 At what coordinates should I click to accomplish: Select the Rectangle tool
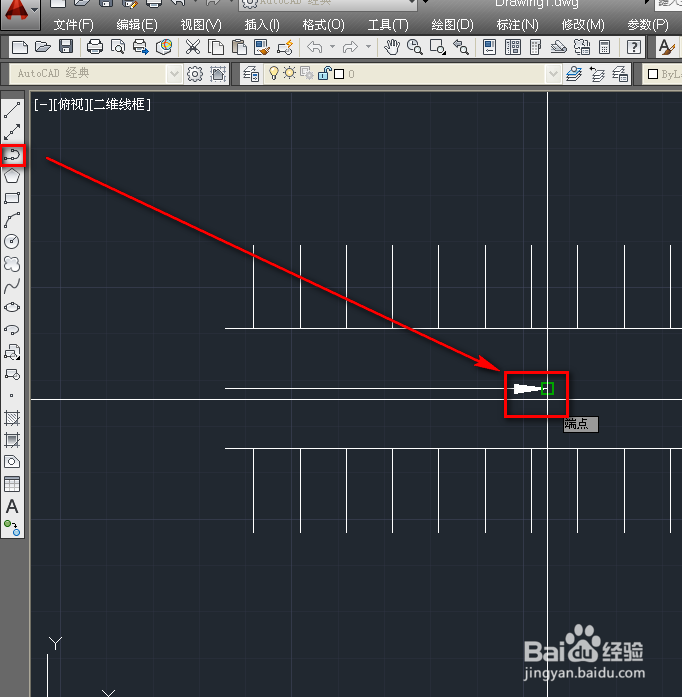pos(12,198)
